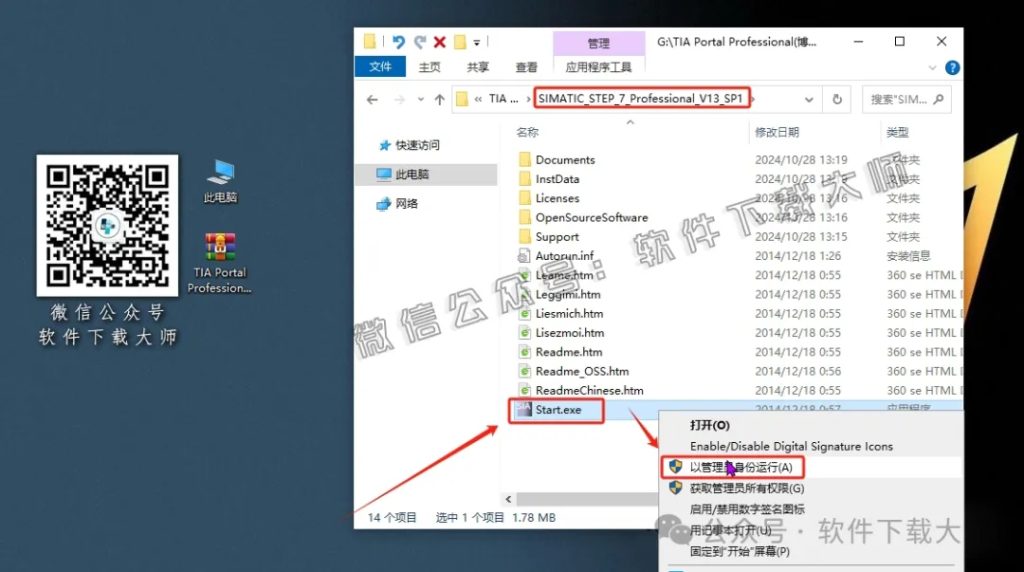Screen dimensions: 1024x572
Task: Go up one folder level
Action: 440,99
